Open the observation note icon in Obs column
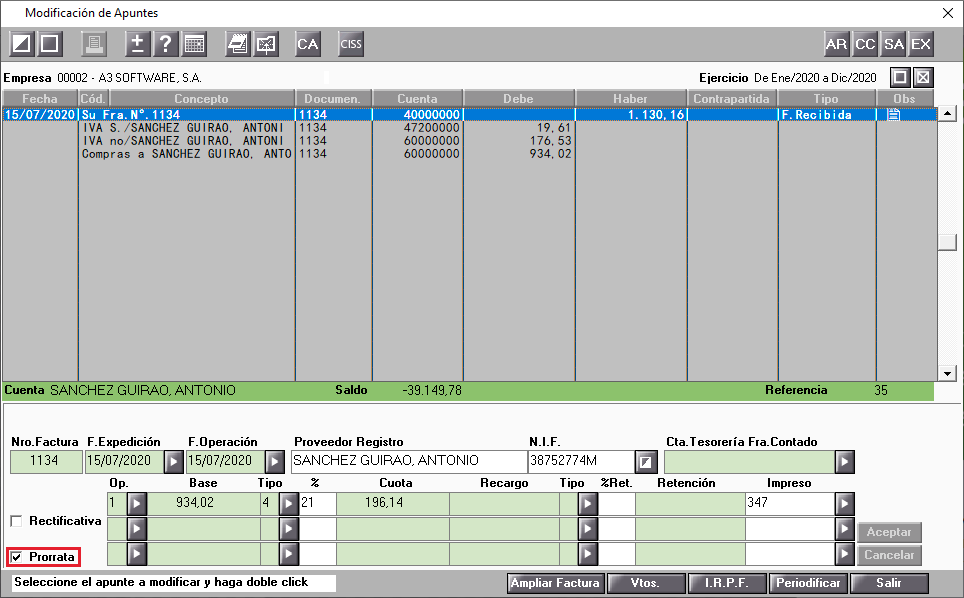 click(x=893, y=114)
